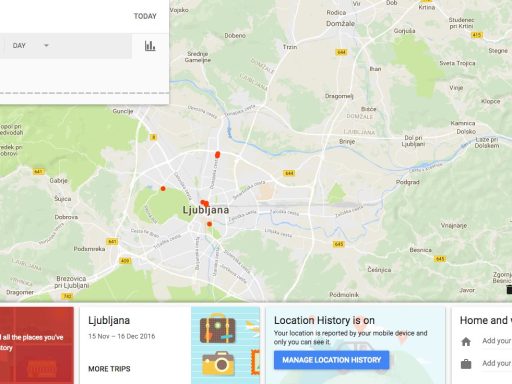Click the home icon beside Add your home

(x=466, y=342)
